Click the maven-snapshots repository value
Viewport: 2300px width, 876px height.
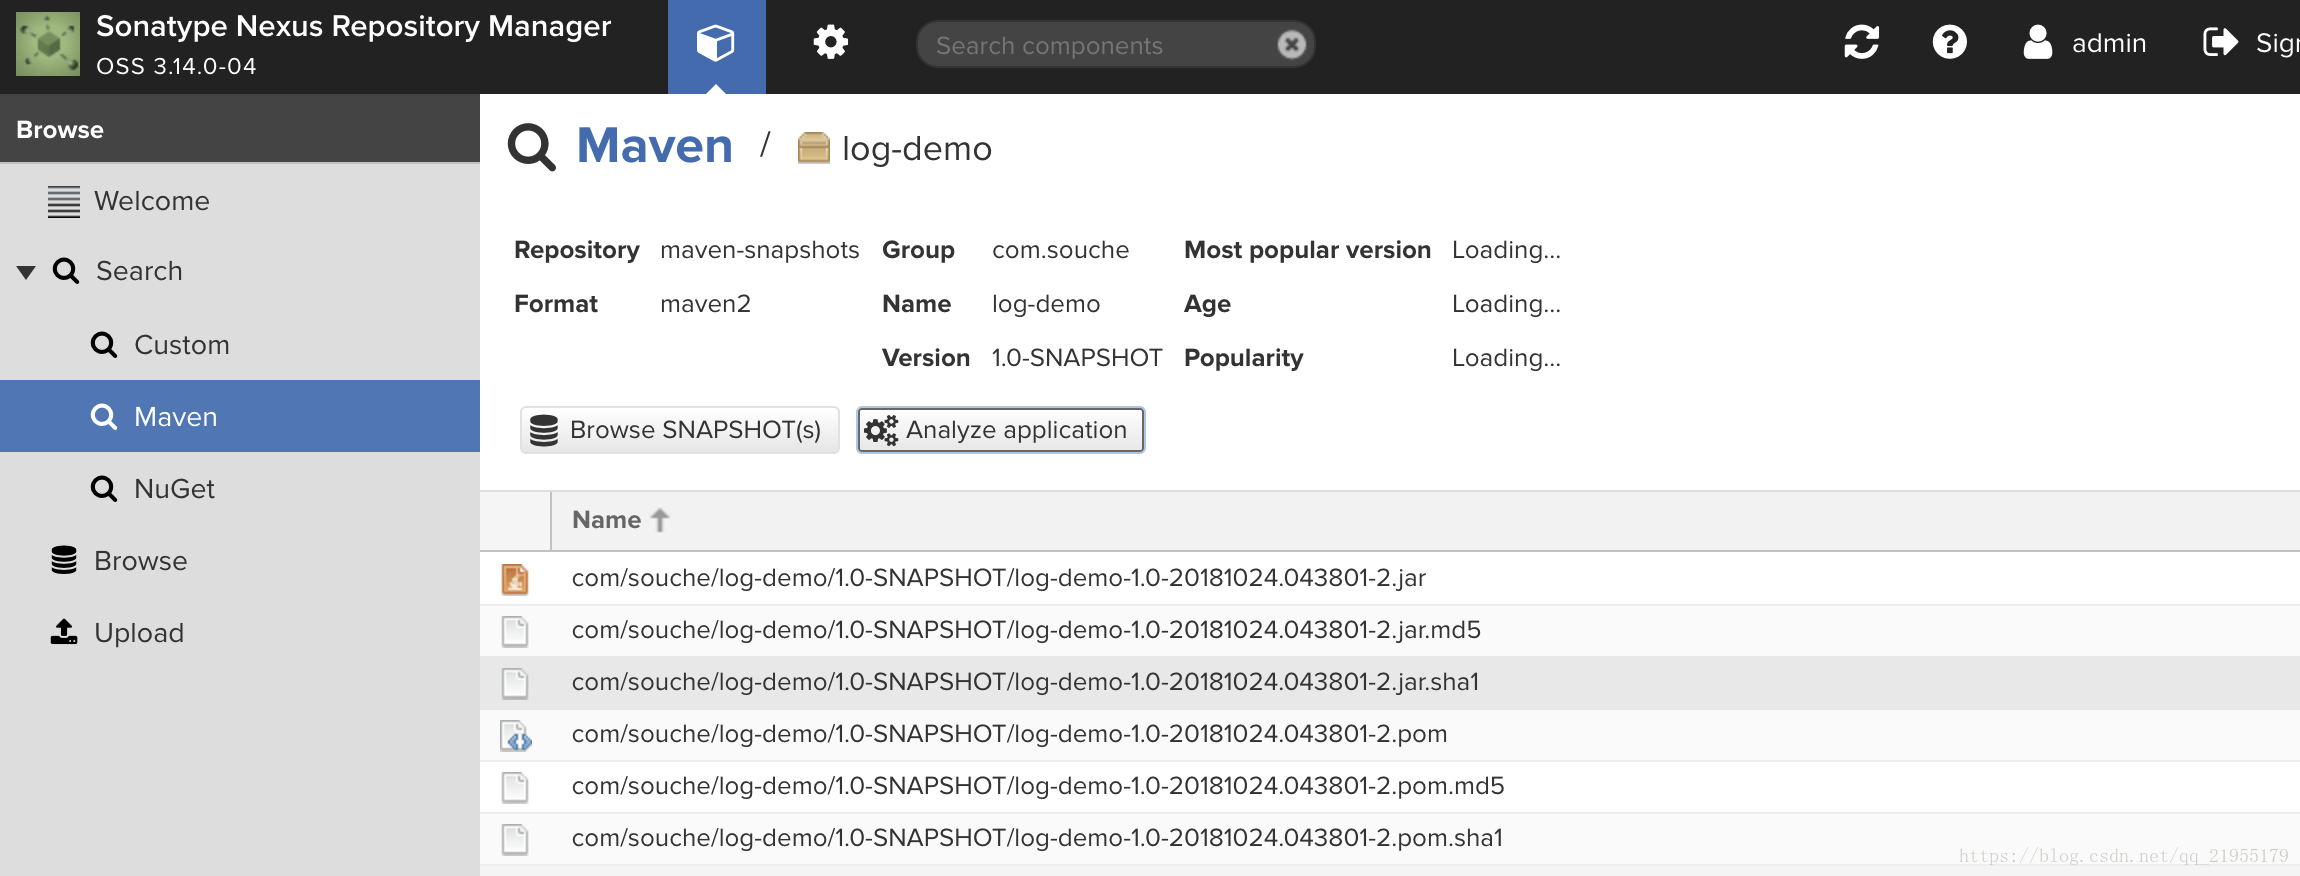pyautogui.click(x=760, y=250)
